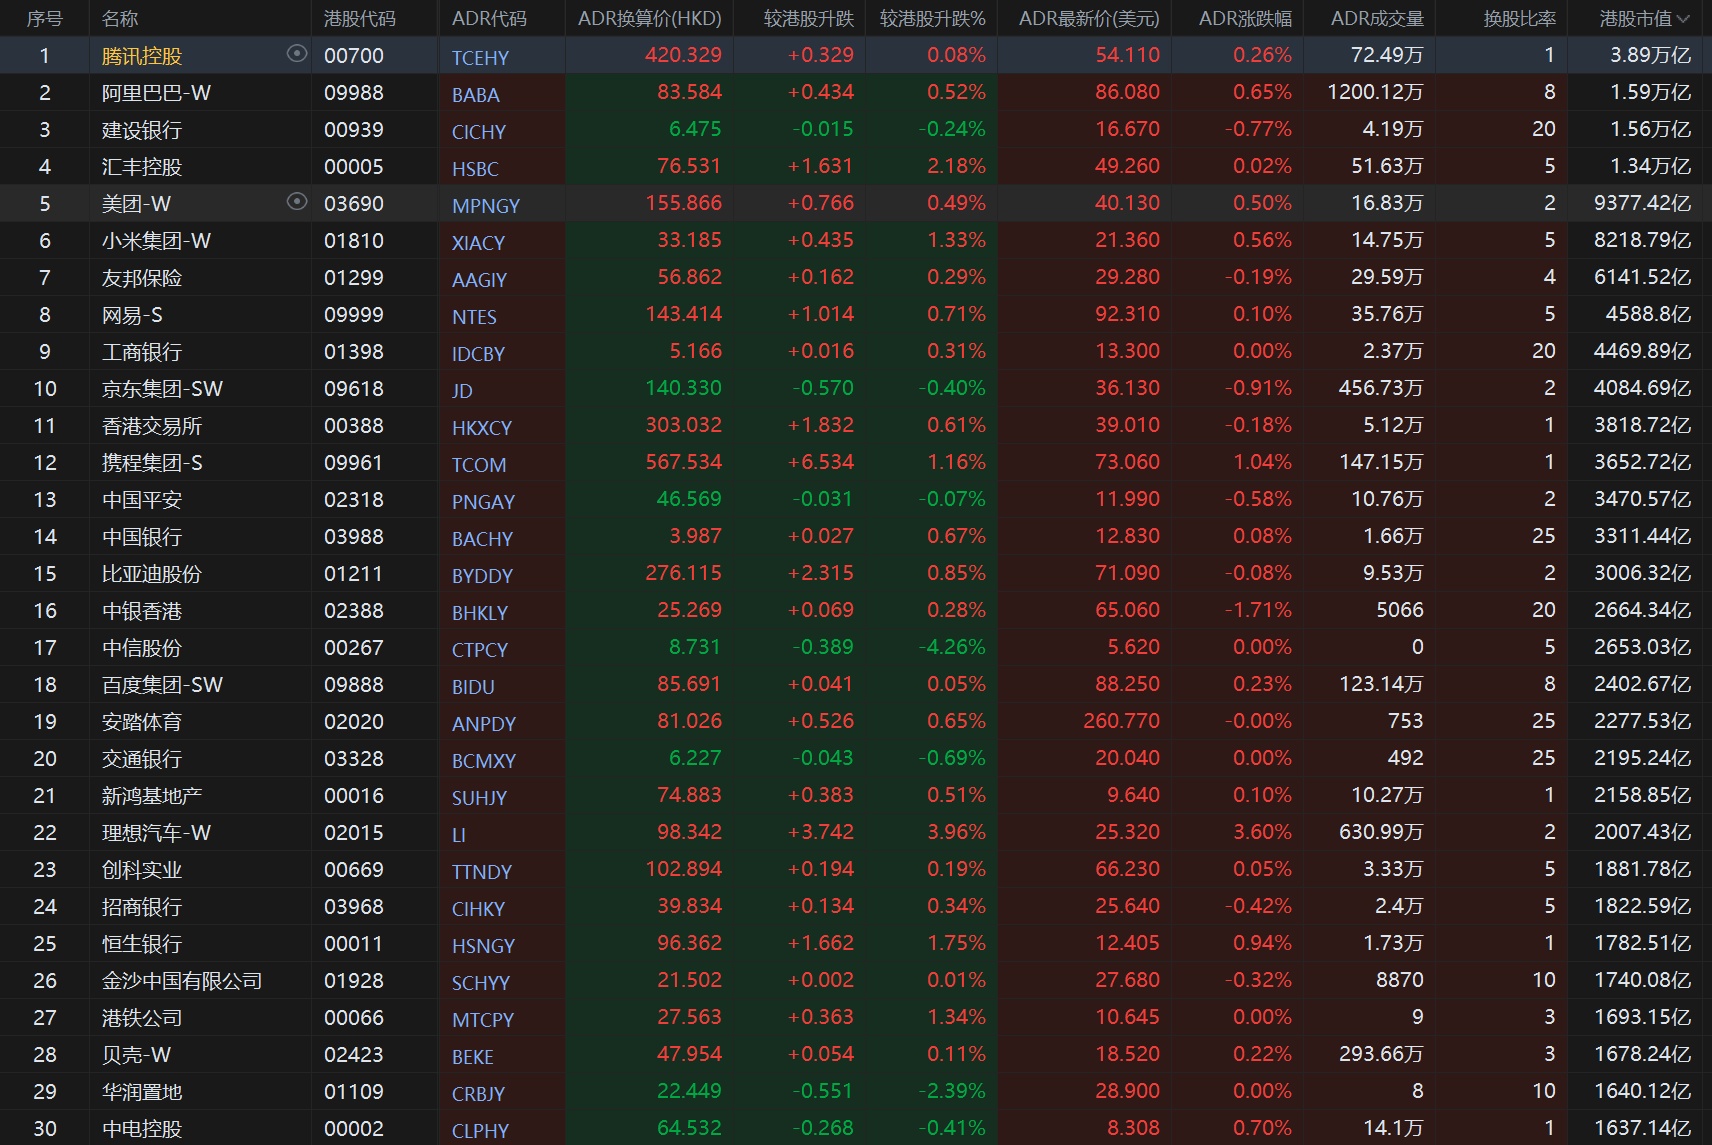Click the ADR最新价(美元) column header
This screenshot has height=1145, width=1712.
pyautogui.click(x=1088, y=19)
